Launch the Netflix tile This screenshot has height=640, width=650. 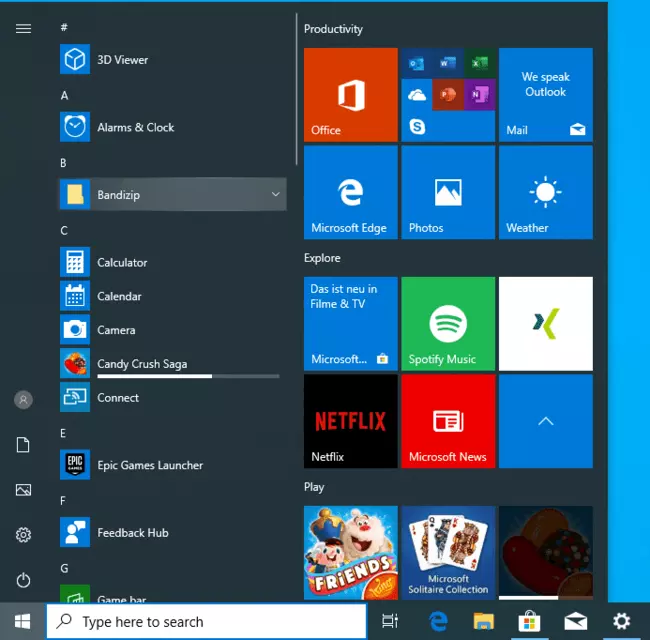tap(350, 421)
